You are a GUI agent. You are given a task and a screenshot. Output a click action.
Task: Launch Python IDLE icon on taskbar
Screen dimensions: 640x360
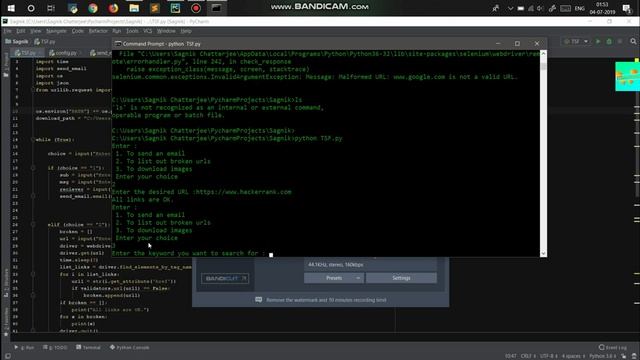[x=73, y=8]
